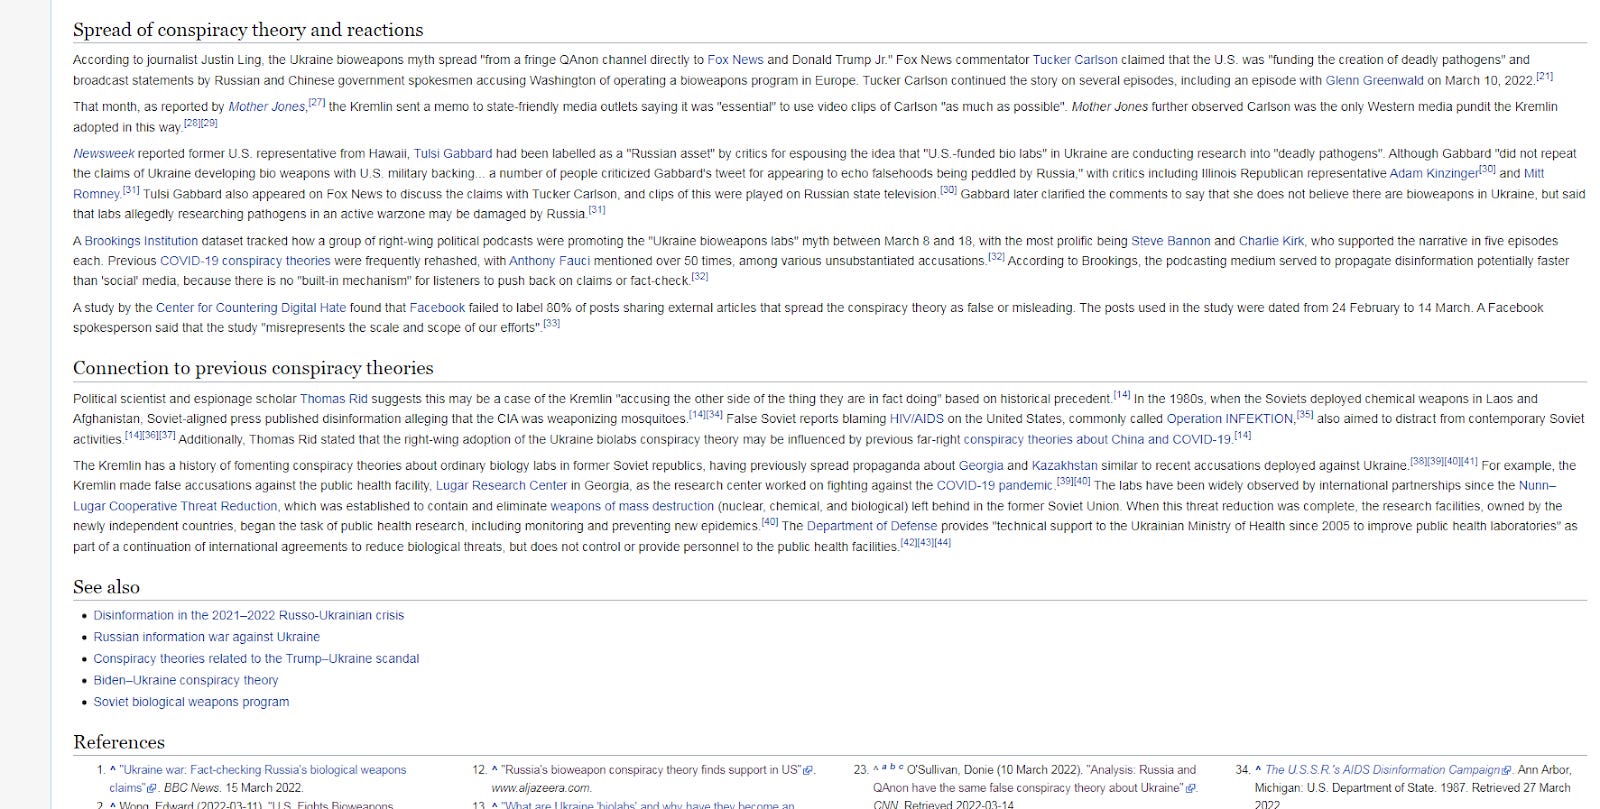Jump to citation 27 after Mother Jones
Image resolution: width=1600 pixels, height=809 pixels.
point(317,103)
